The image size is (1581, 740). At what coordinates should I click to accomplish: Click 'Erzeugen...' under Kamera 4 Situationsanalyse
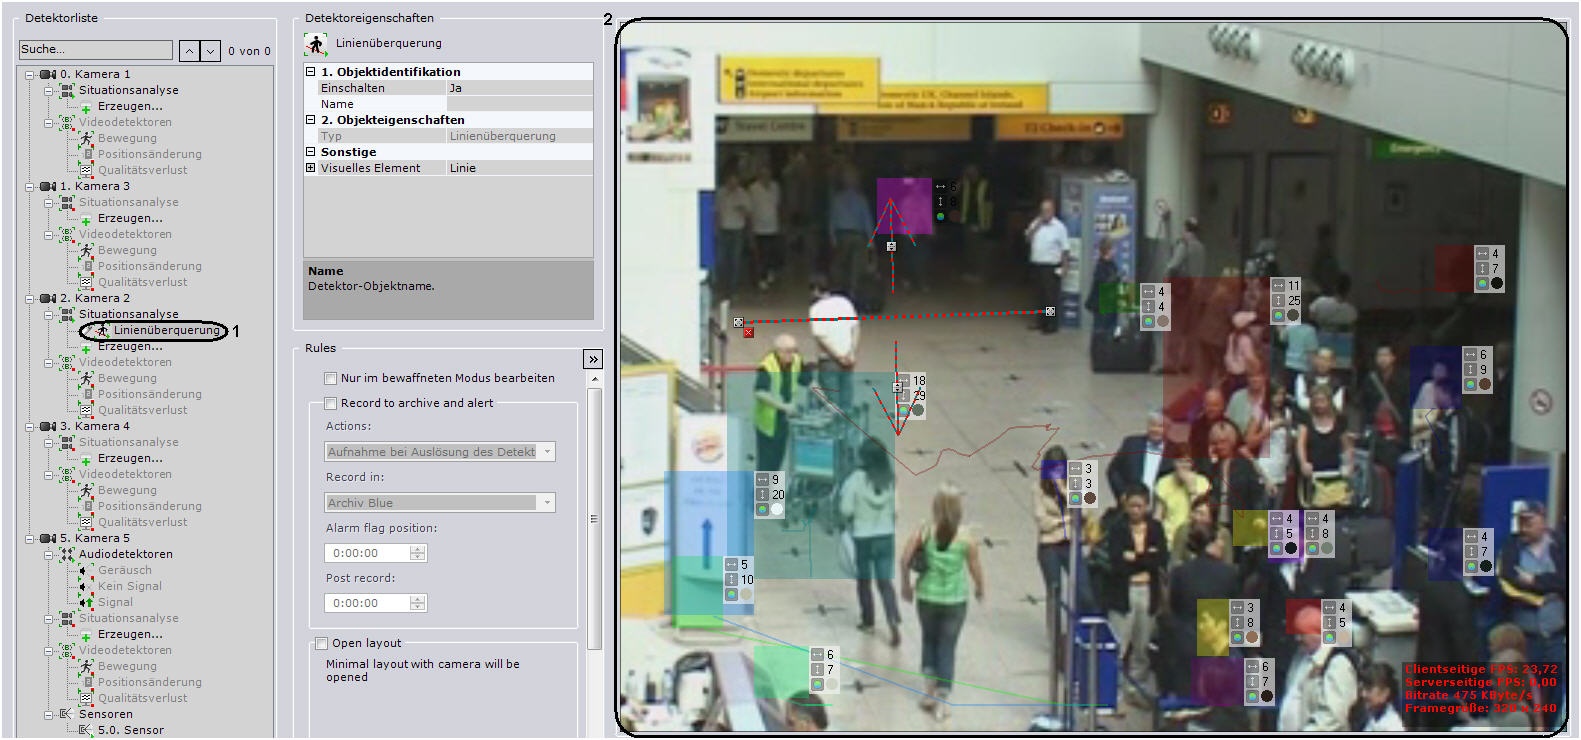pyautogui.click(x=130, y=458)
